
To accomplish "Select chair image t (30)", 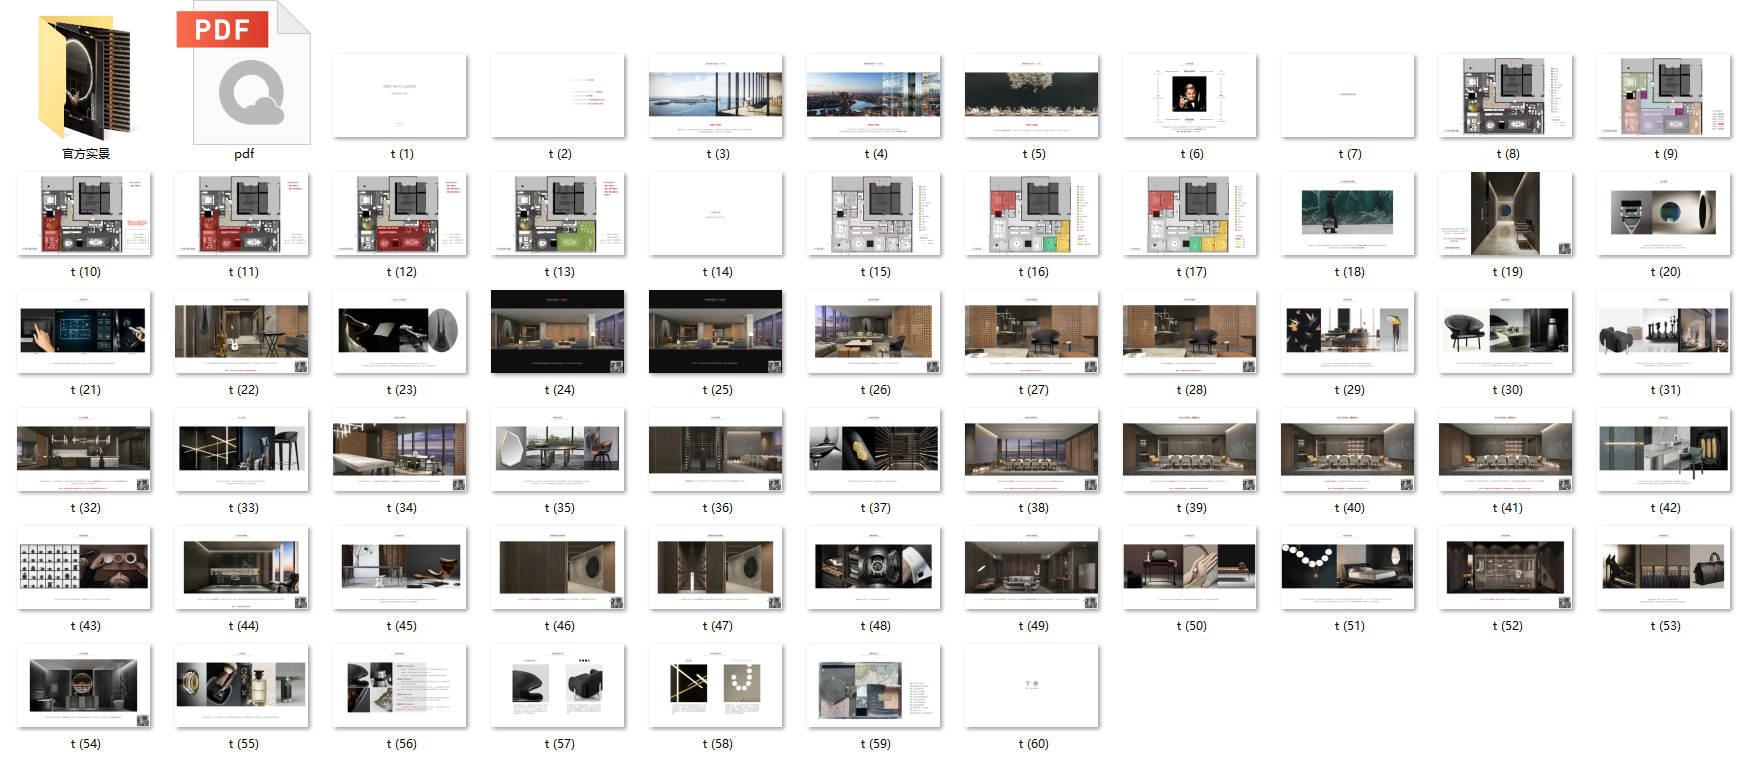I will (x=1506, y=332).
